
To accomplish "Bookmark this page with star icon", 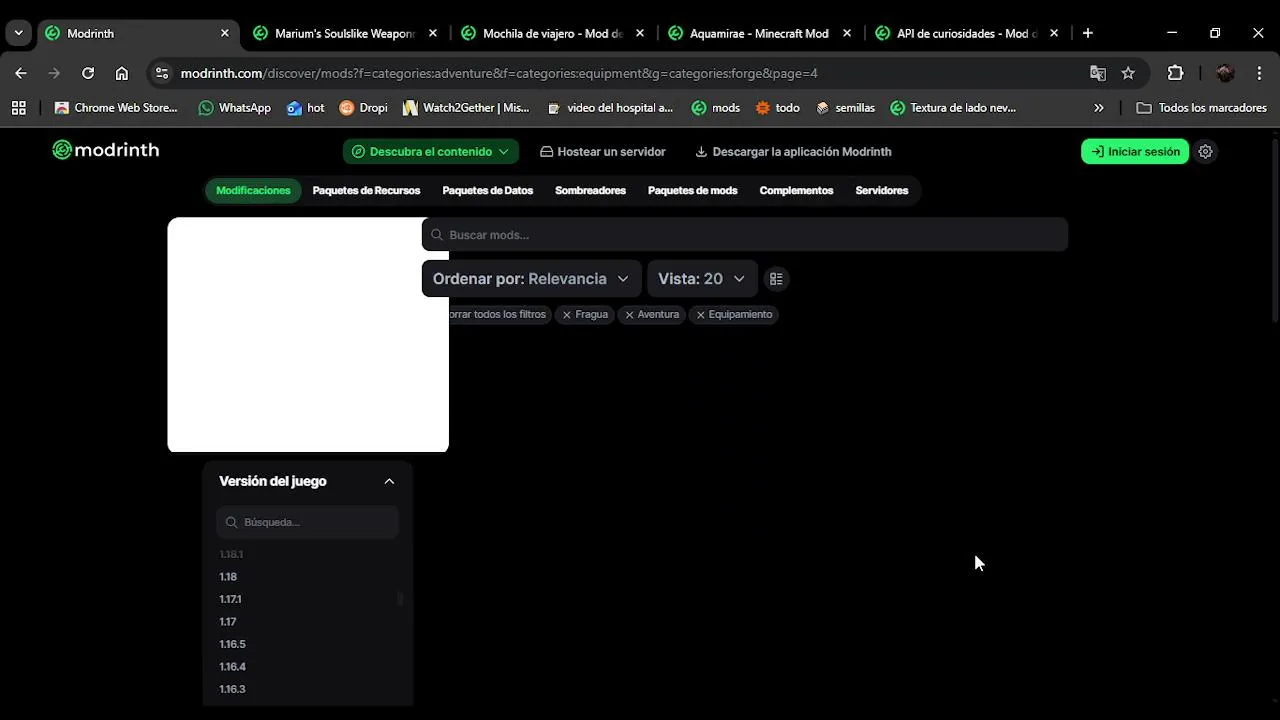I will pos(1128,73).
